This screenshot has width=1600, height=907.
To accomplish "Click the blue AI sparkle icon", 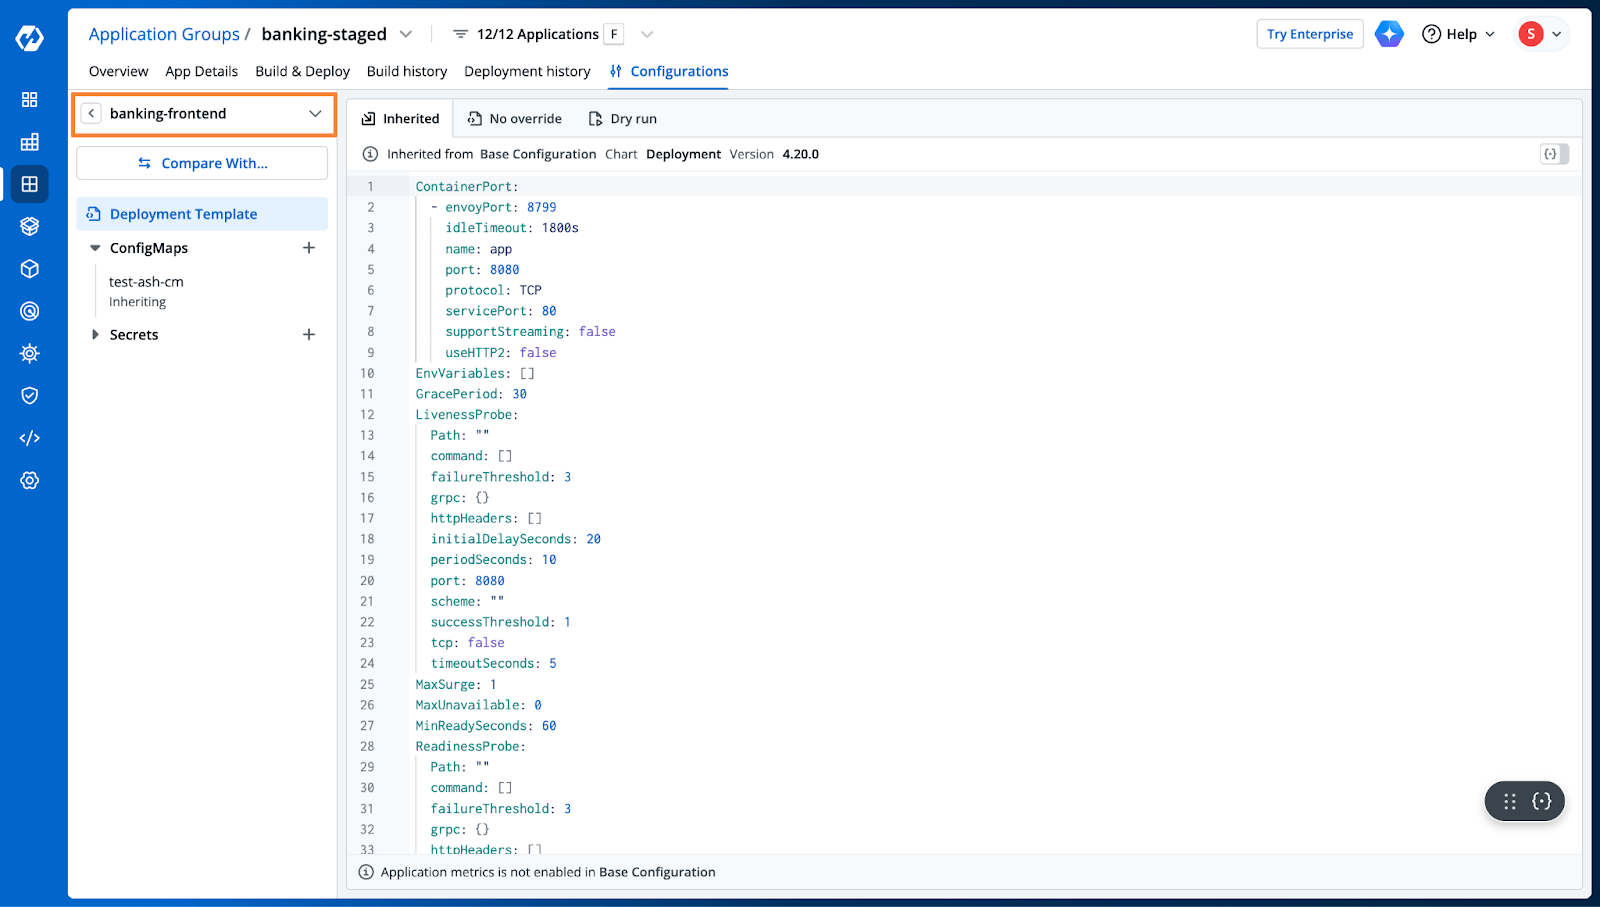I will tap(1389, 34).
